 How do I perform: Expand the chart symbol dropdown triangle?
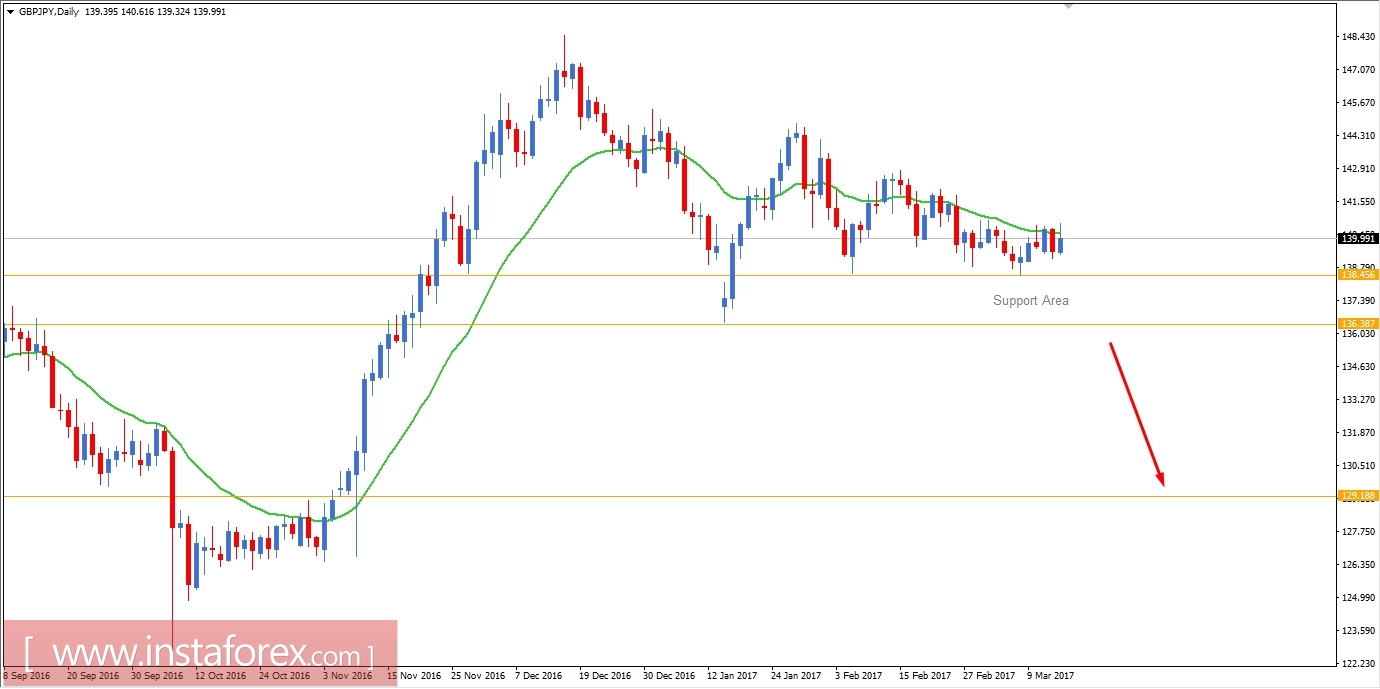pyautogui.click(x=11, y=11)
